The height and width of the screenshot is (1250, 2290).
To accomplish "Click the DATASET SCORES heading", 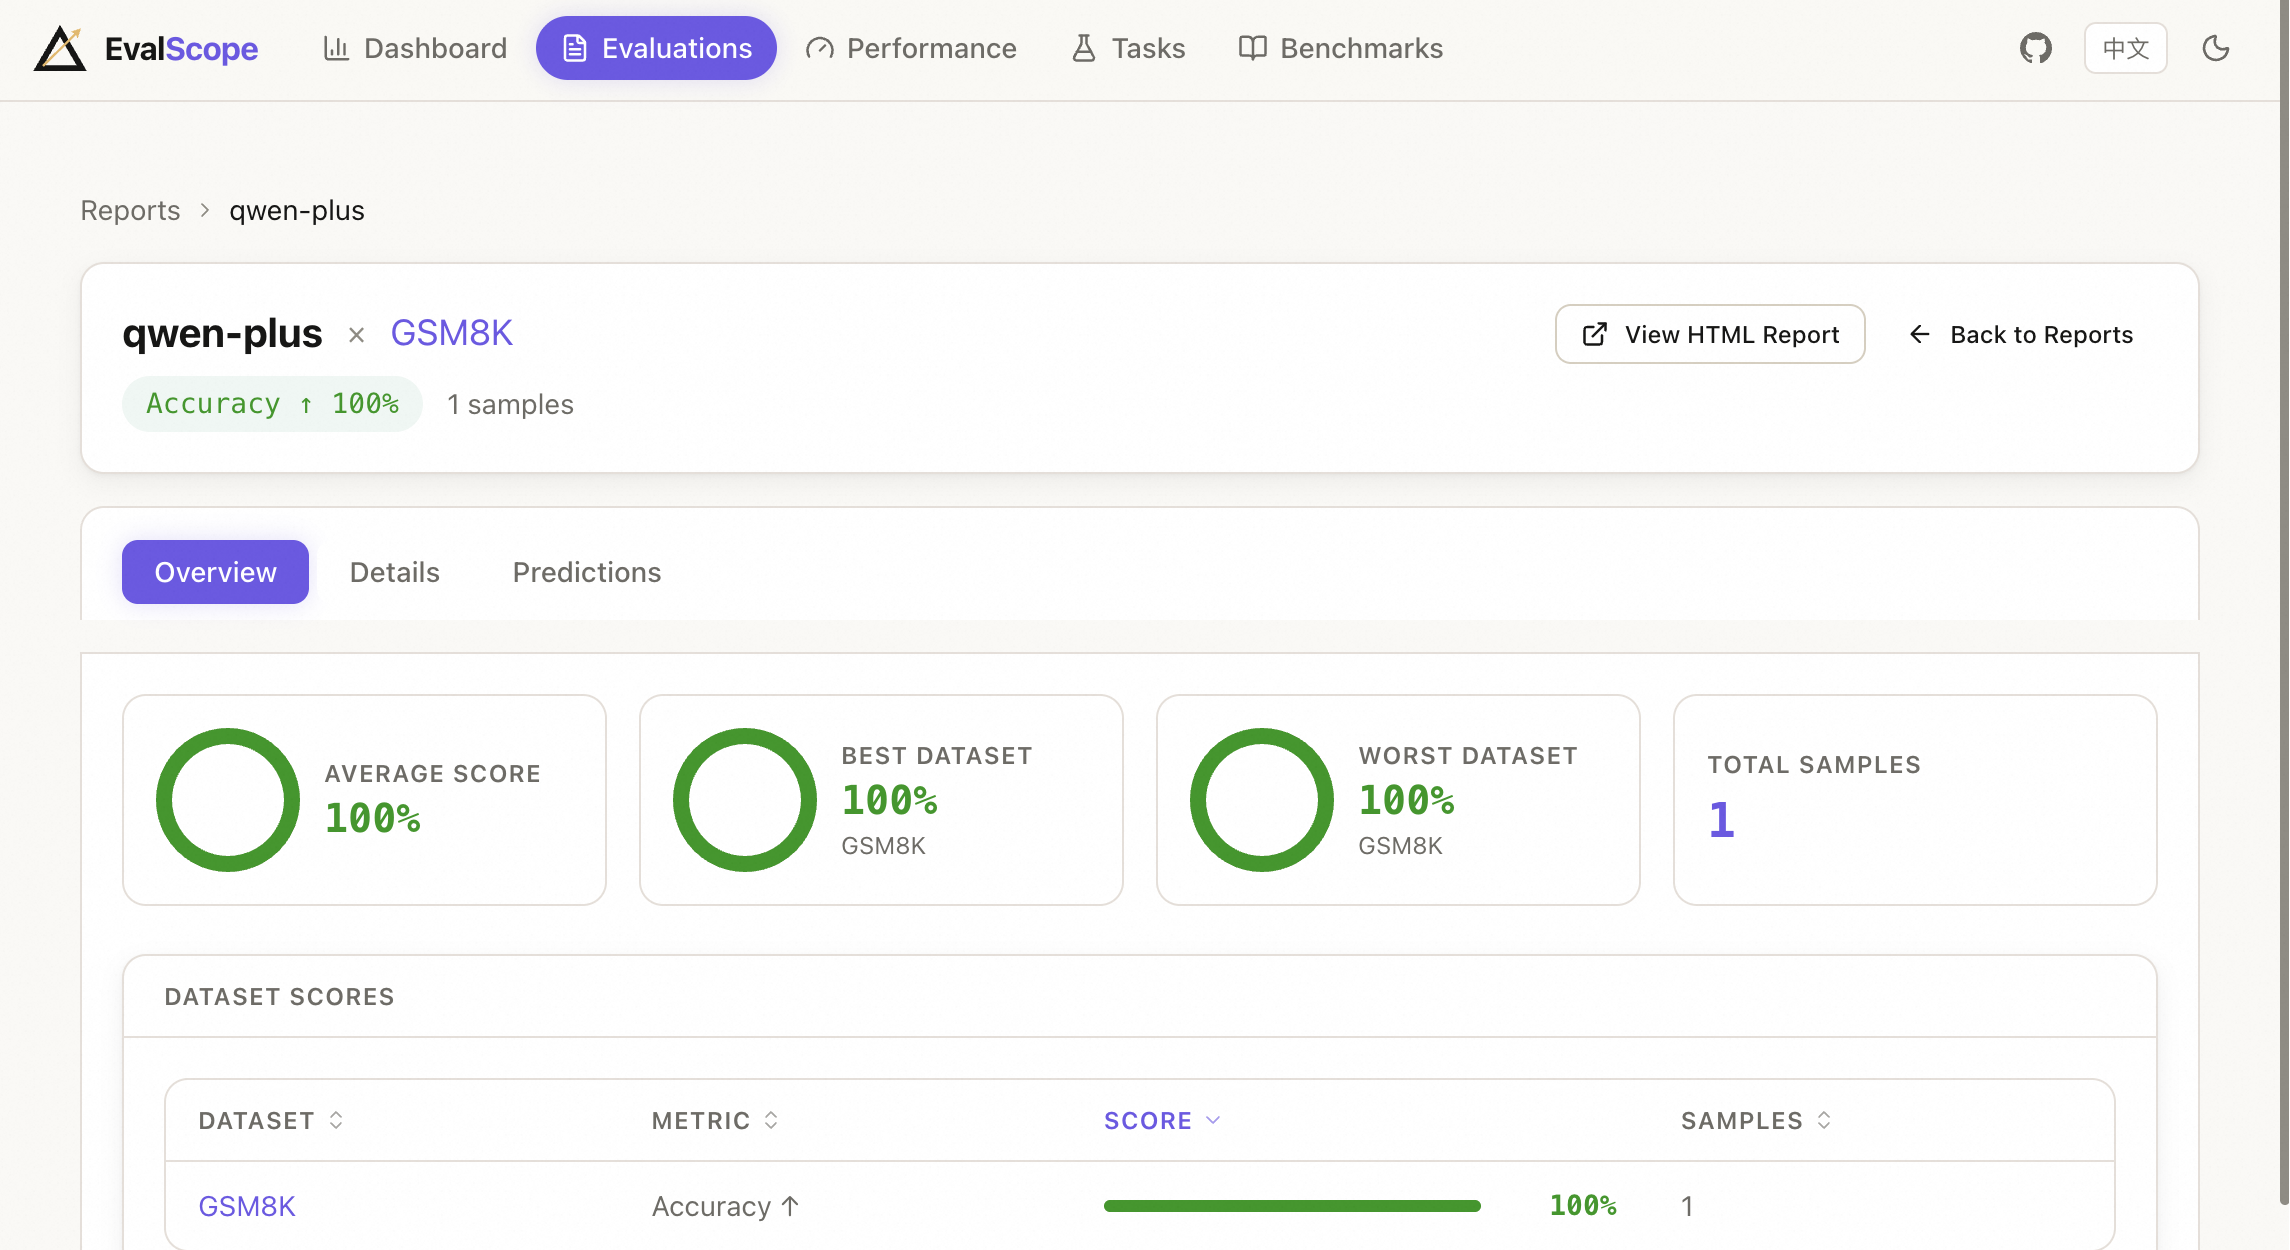I will [x=279, y=997].
